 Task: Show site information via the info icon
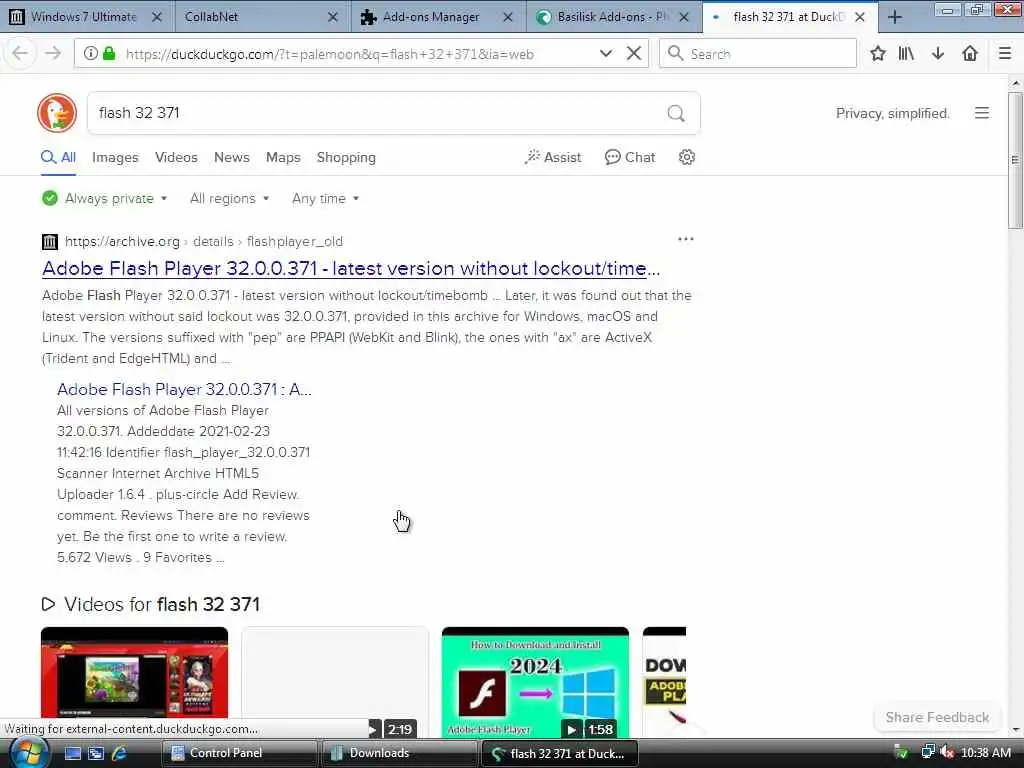pos(91,54)
